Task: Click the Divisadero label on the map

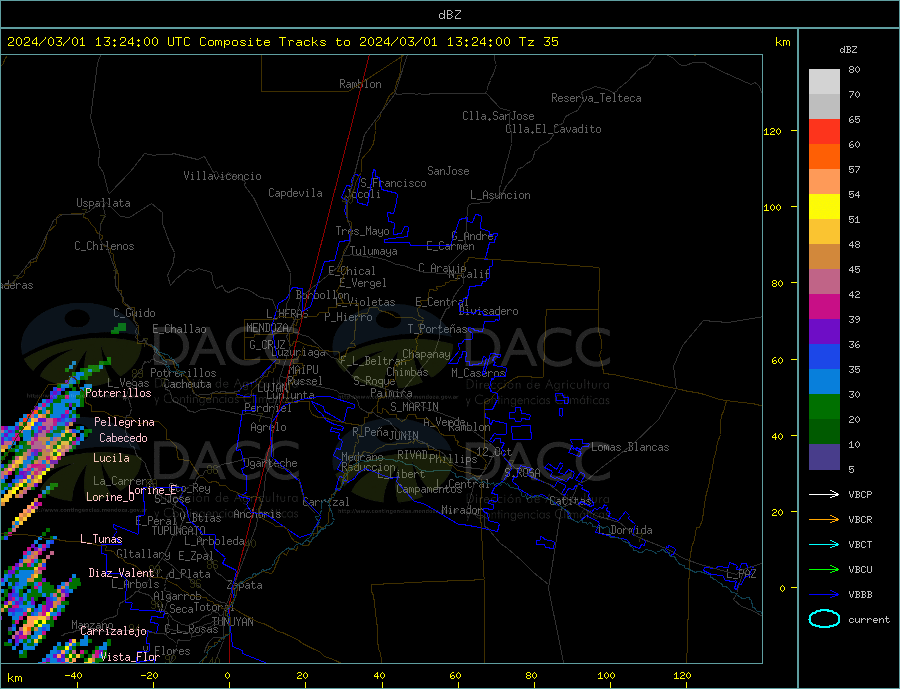Action: pos(488,311)
